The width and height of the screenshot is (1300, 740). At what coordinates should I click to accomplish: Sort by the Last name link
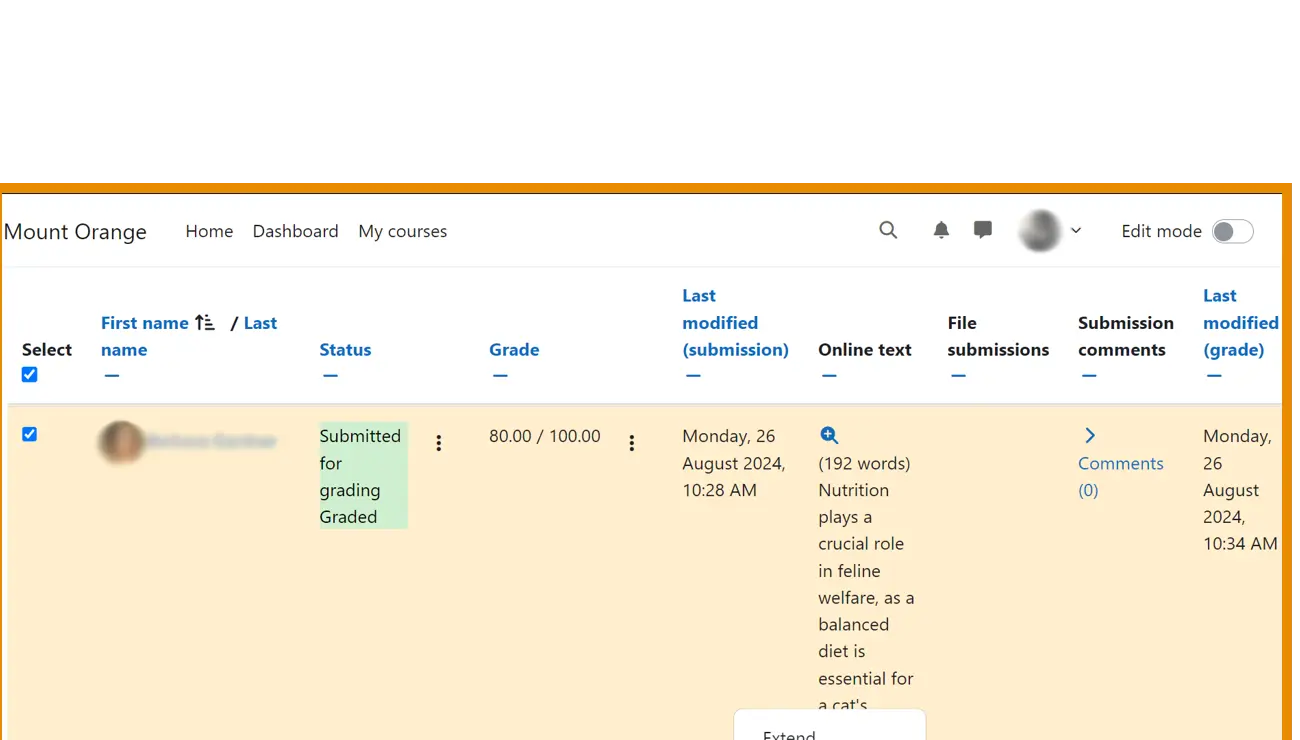click(x=260, y=323)
